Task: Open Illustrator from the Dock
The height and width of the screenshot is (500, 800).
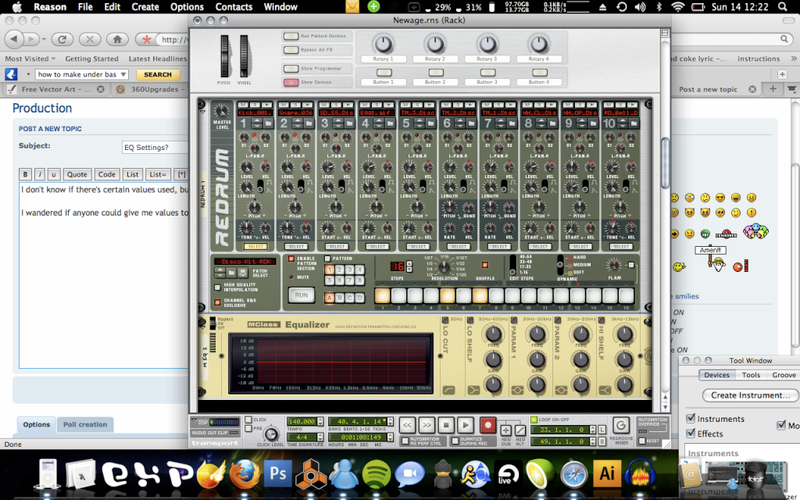Action: pos(607,474)
